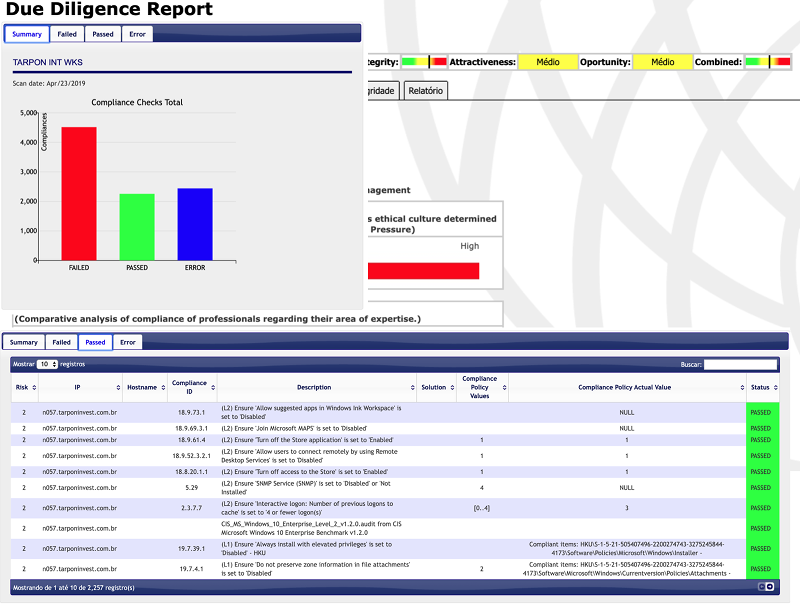Switch to the top Failed tab

[67, 34]
